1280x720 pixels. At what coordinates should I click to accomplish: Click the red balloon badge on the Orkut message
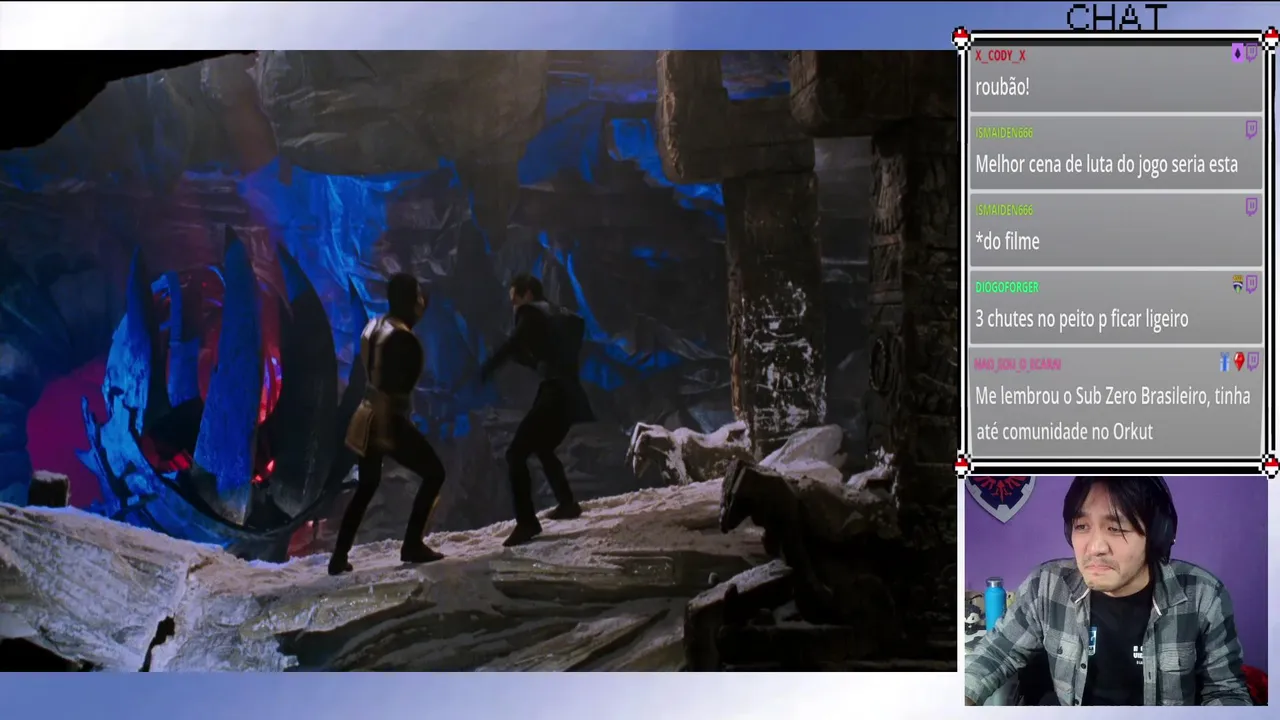coord(1238,362)
